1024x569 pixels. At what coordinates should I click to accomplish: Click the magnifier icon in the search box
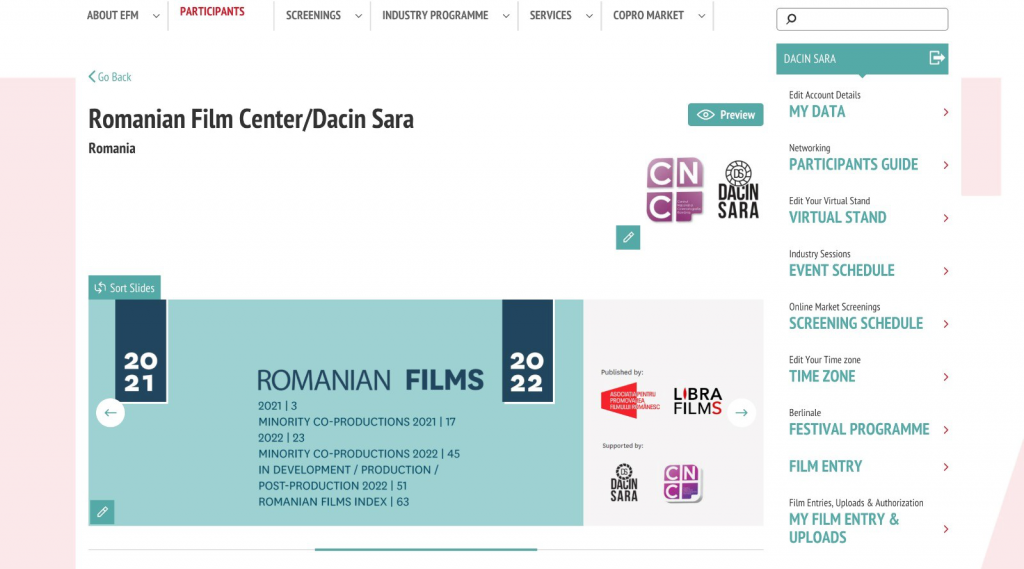pos(792,19)
